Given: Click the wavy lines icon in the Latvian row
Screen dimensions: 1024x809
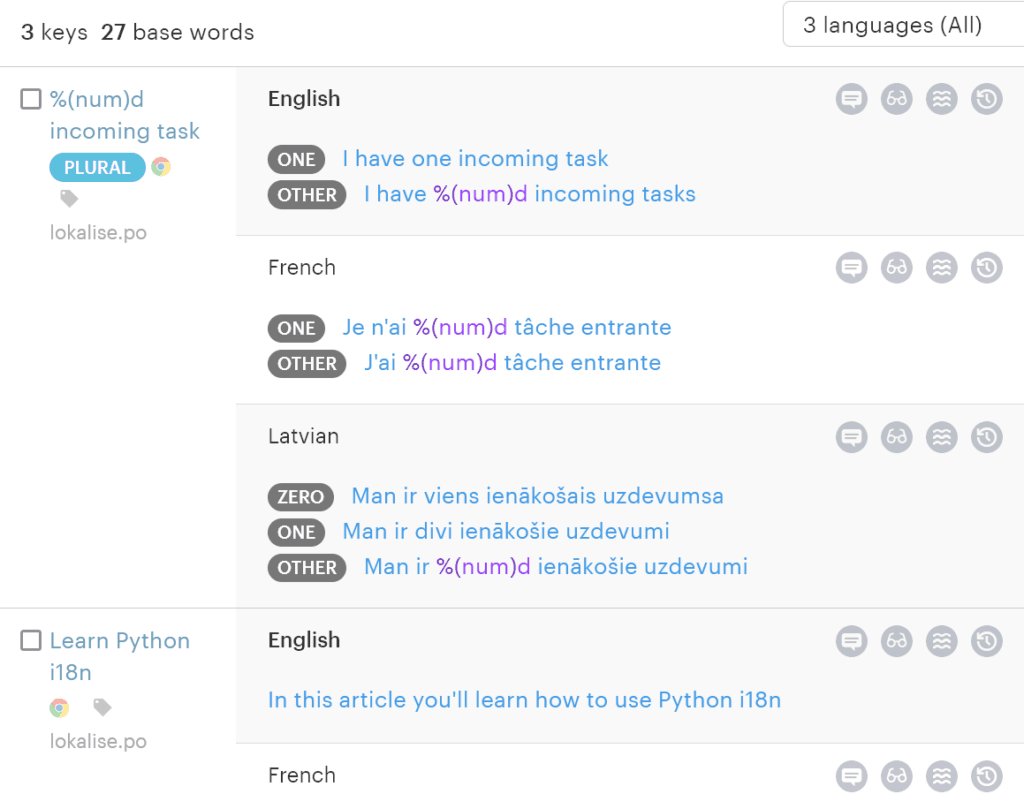Looking at the screenshot, I should [942, 437].
